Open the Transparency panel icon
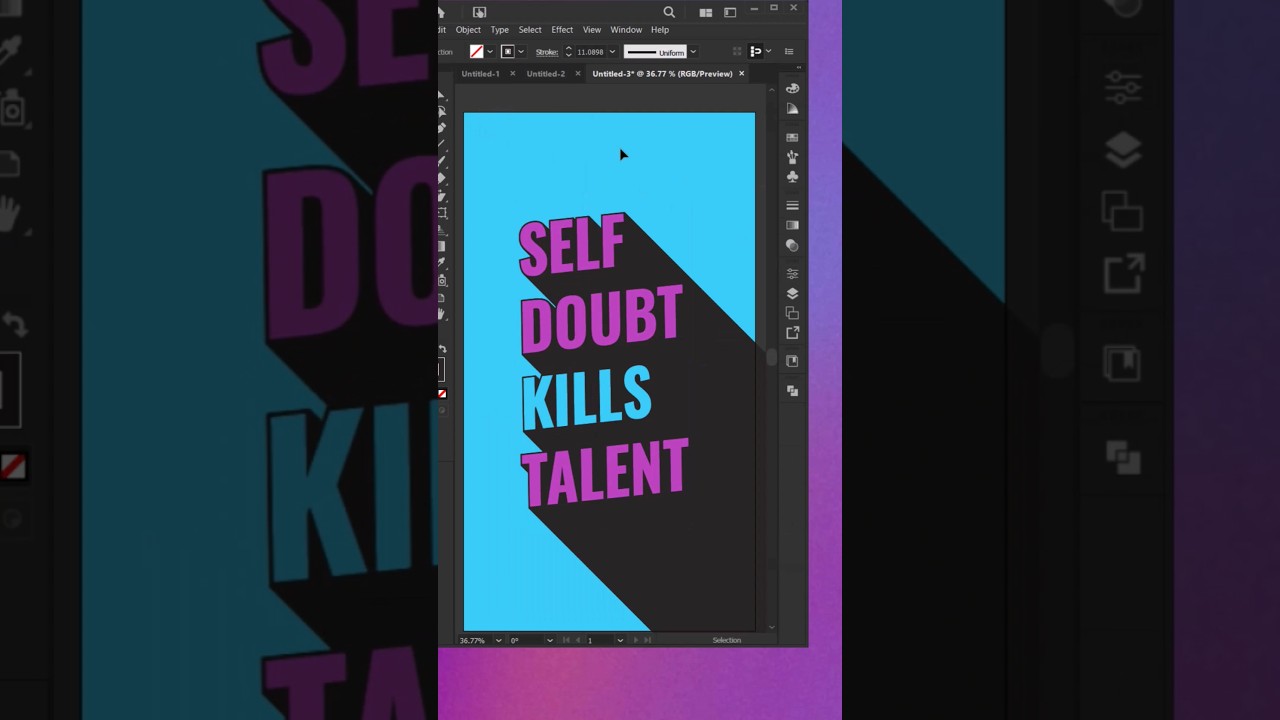The image size is (1280, 720). [793, 245]
